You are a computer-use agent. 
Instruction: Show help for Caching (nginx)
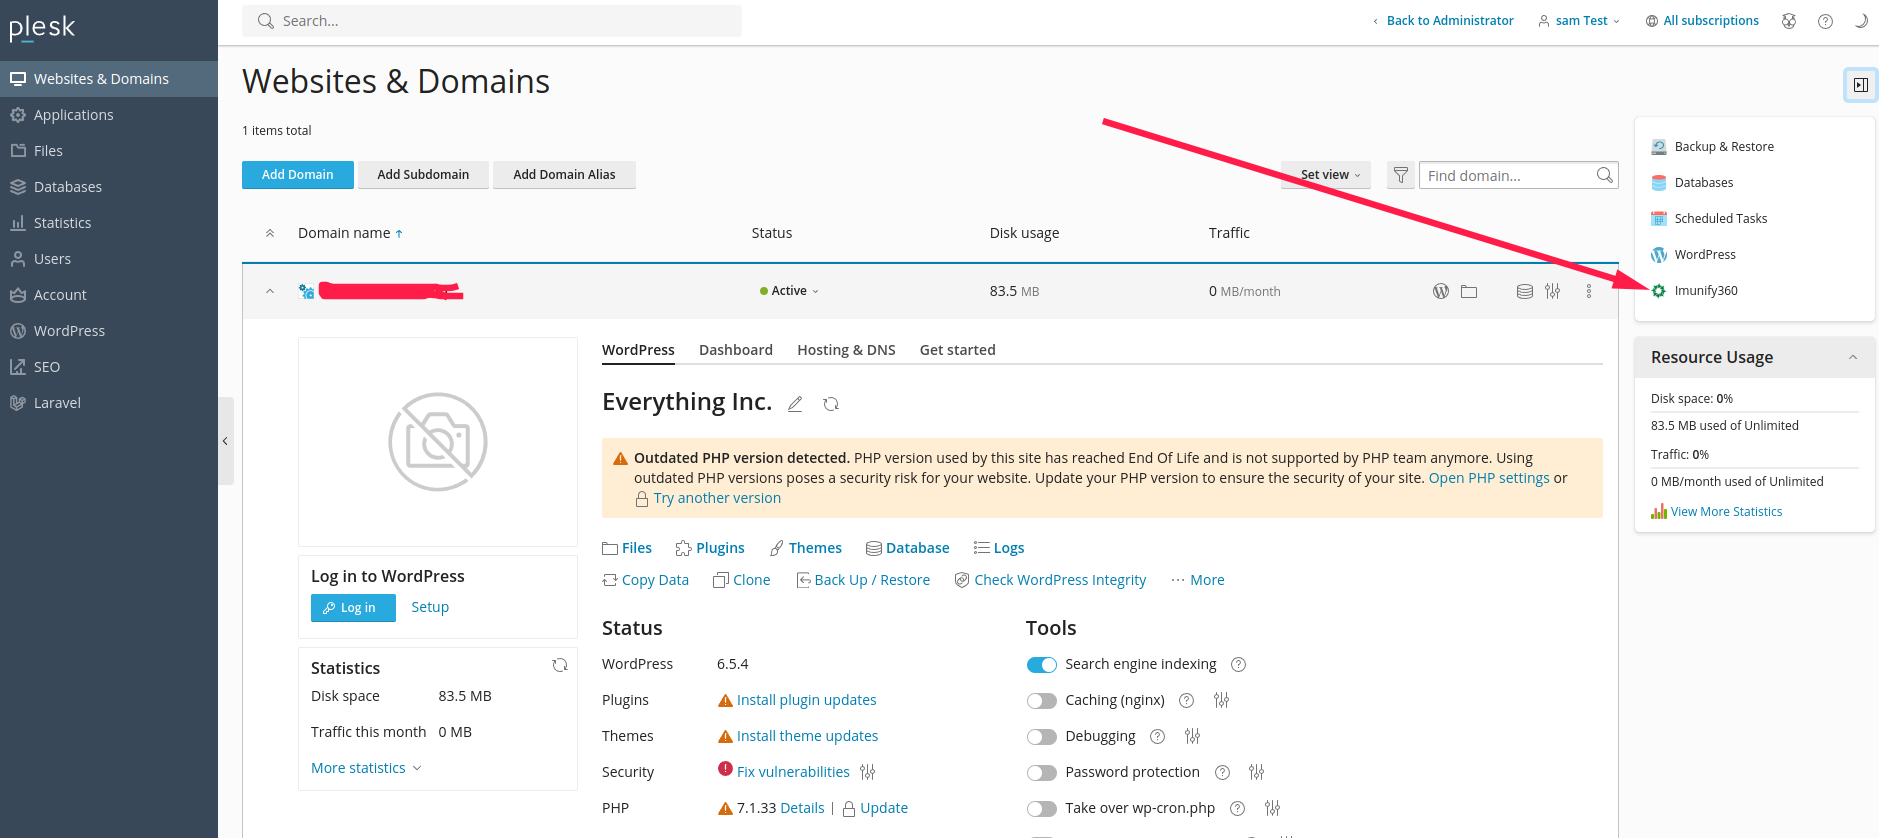coord(1186,700)
